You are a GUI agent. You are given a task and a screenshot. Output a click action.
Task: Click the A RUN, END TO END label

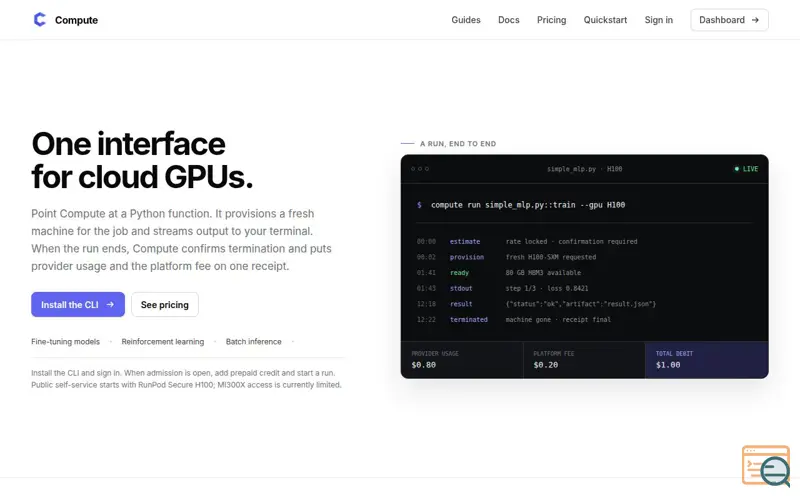point(458,144)
